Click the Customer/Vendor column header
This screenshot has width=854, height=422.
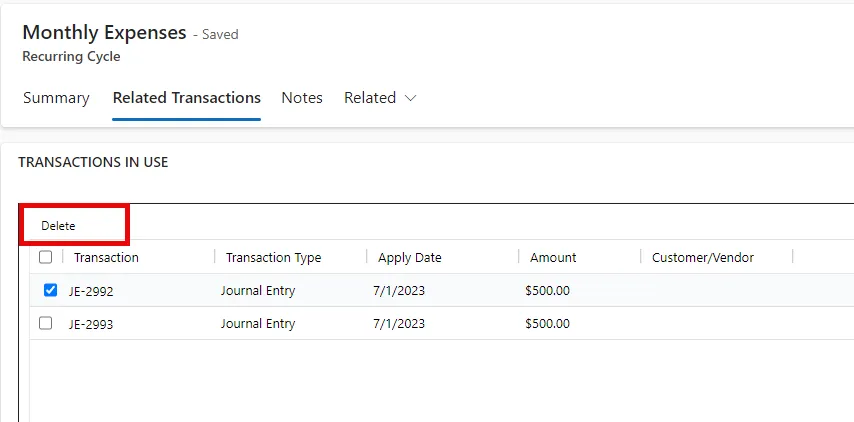click(x=703, y=258)
